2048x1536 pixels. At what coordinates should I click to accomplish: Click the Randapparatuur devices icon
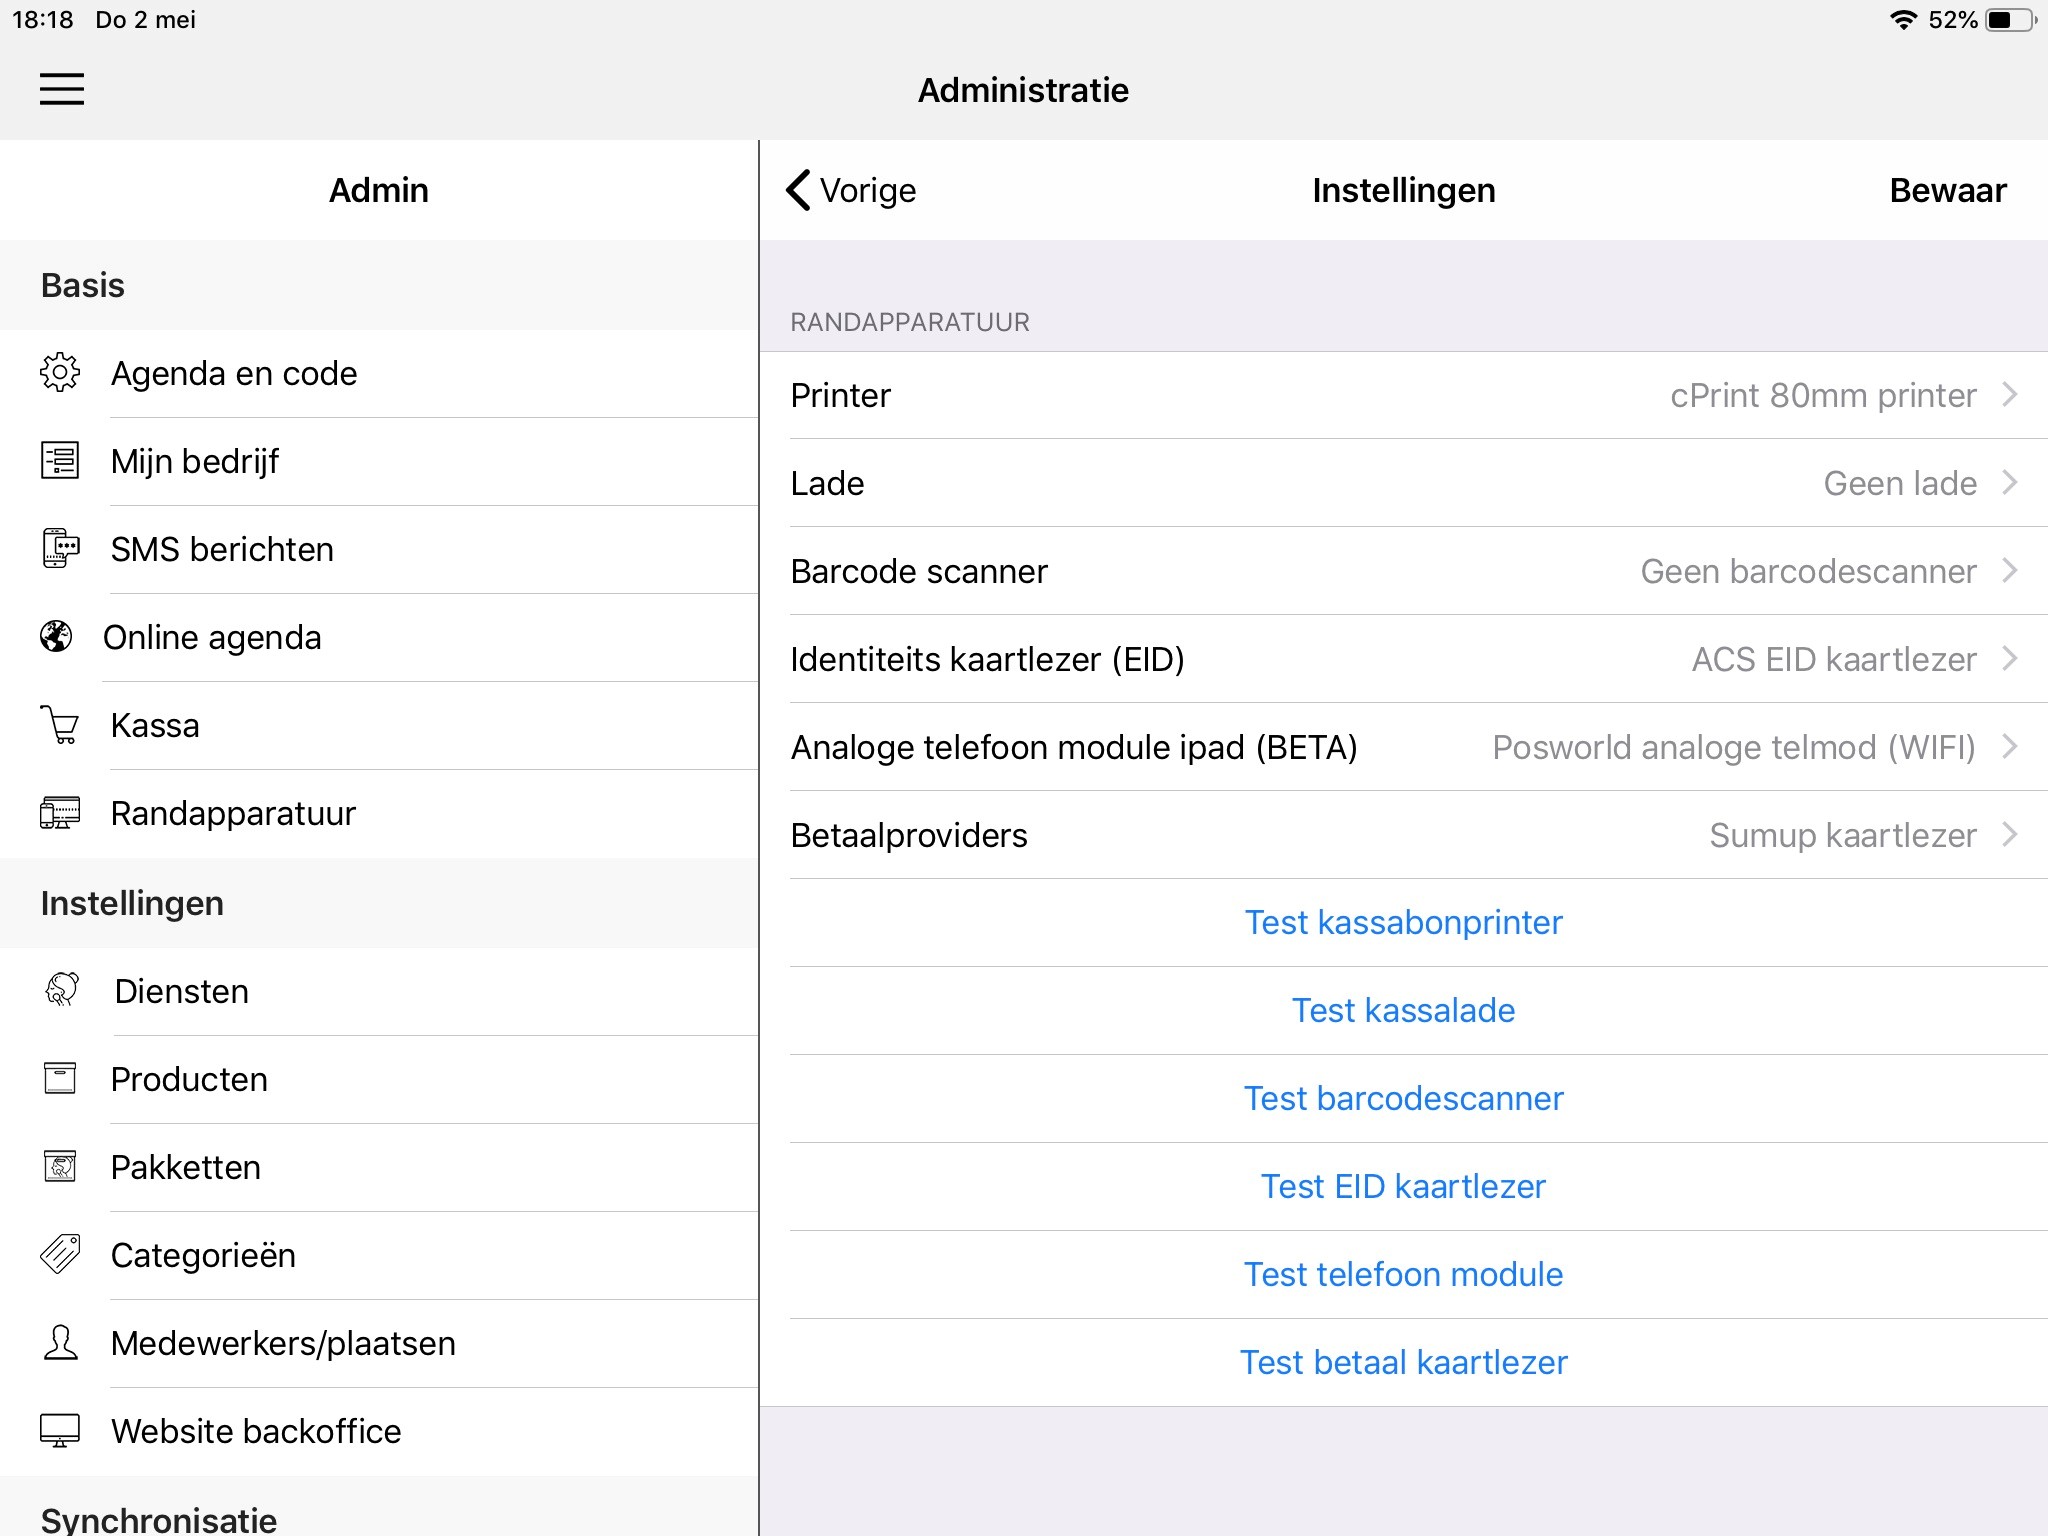coord(60,813)
